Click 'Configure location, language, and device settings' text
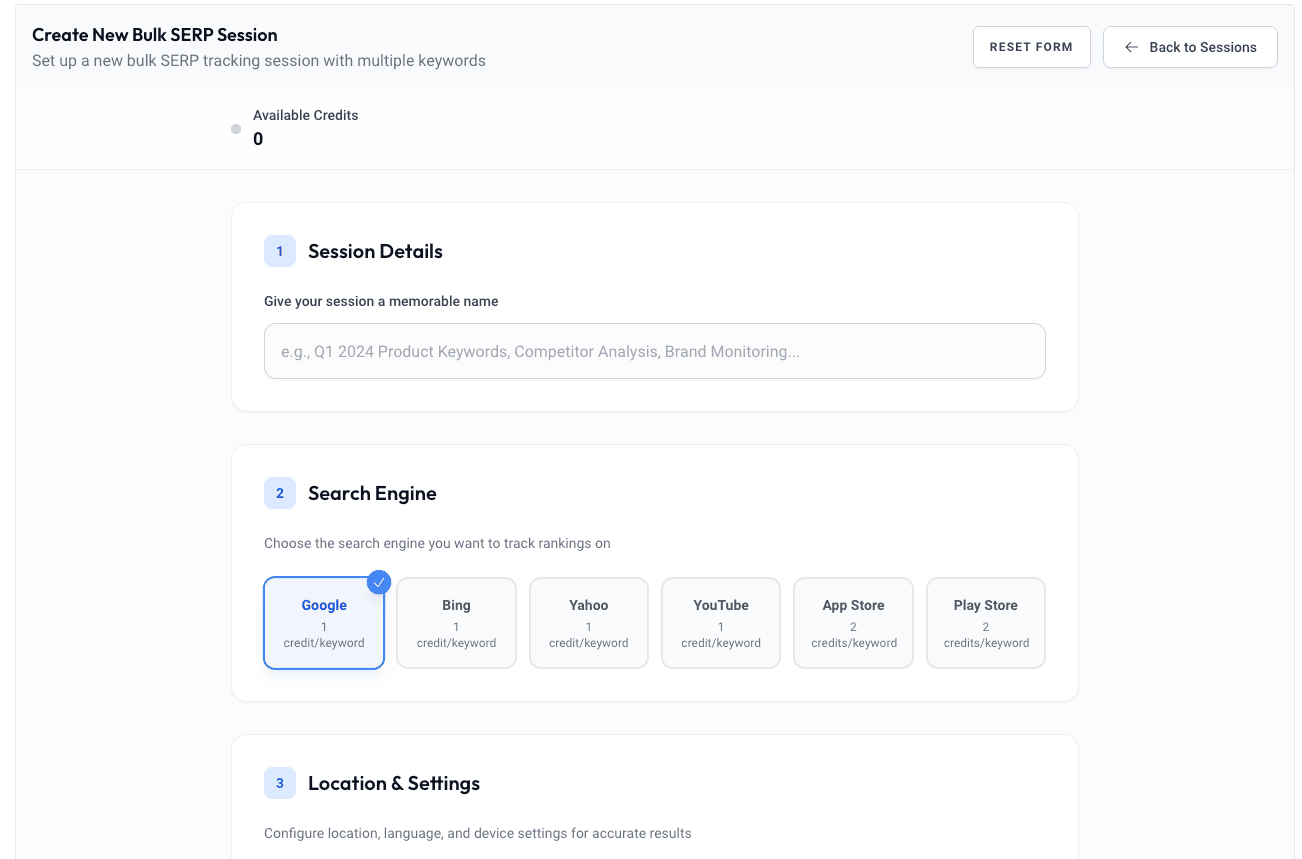The height and width of the screenshot is (859, 1302). (x=478, y=833)
